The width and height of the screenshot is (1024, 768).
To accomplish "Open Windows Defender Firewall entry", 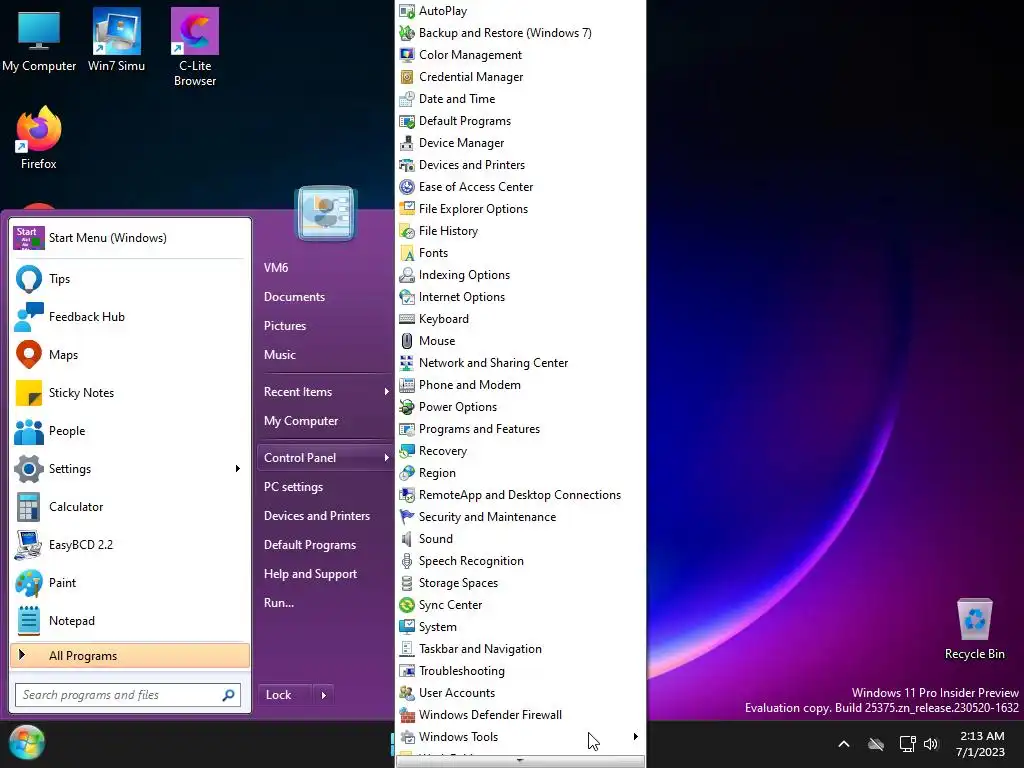I will tap(520, 715).
